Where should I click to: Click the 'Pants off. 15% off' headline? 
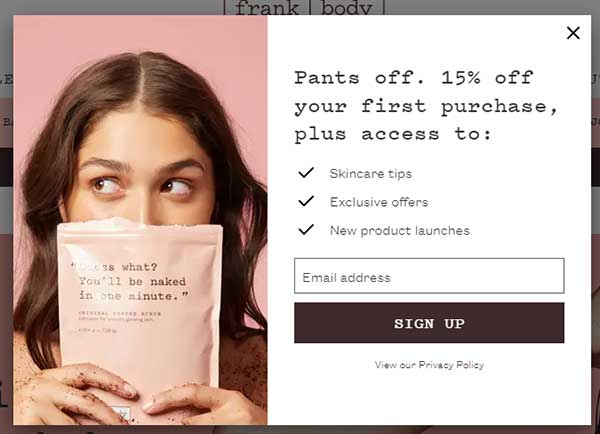(413, 78)
